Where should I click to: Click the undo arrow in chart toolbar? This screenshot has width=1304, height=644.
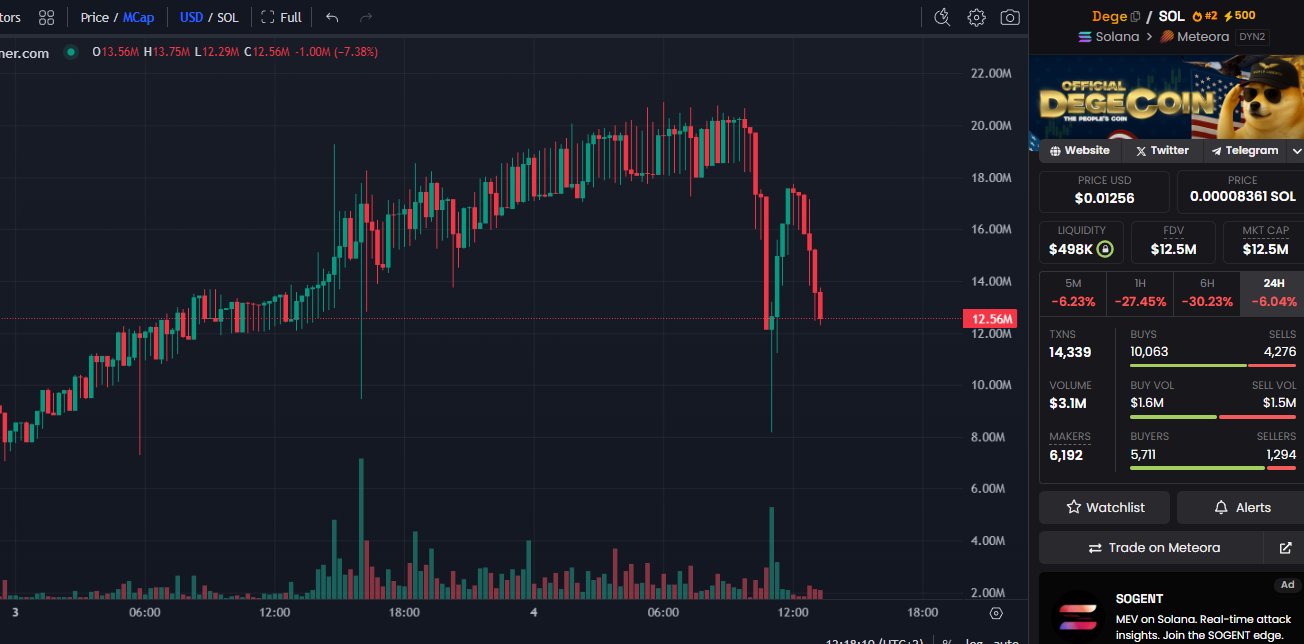(x=332, y=17)
